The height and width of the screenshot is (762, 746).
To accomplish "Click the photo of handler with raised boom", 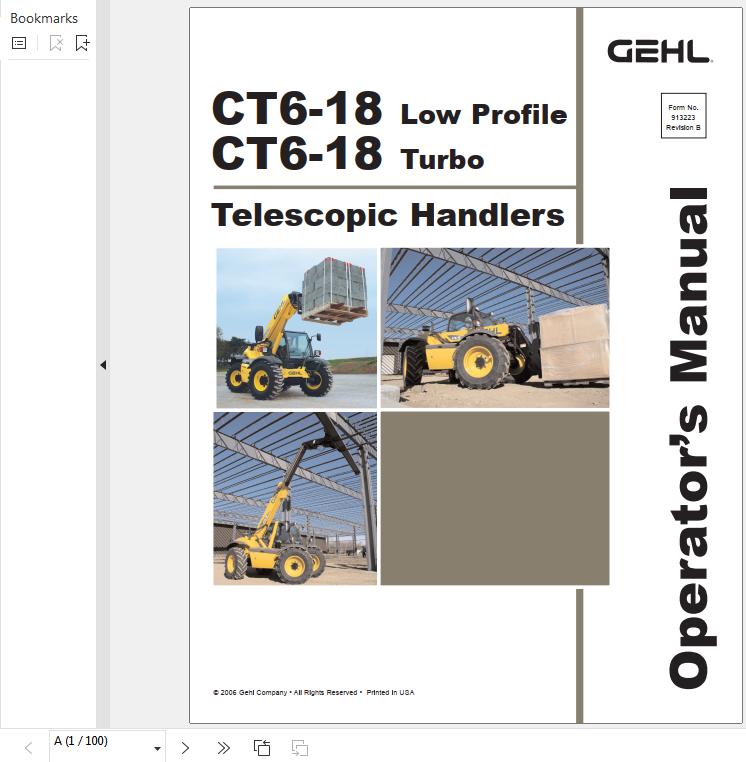I will [x=295, y=499].
